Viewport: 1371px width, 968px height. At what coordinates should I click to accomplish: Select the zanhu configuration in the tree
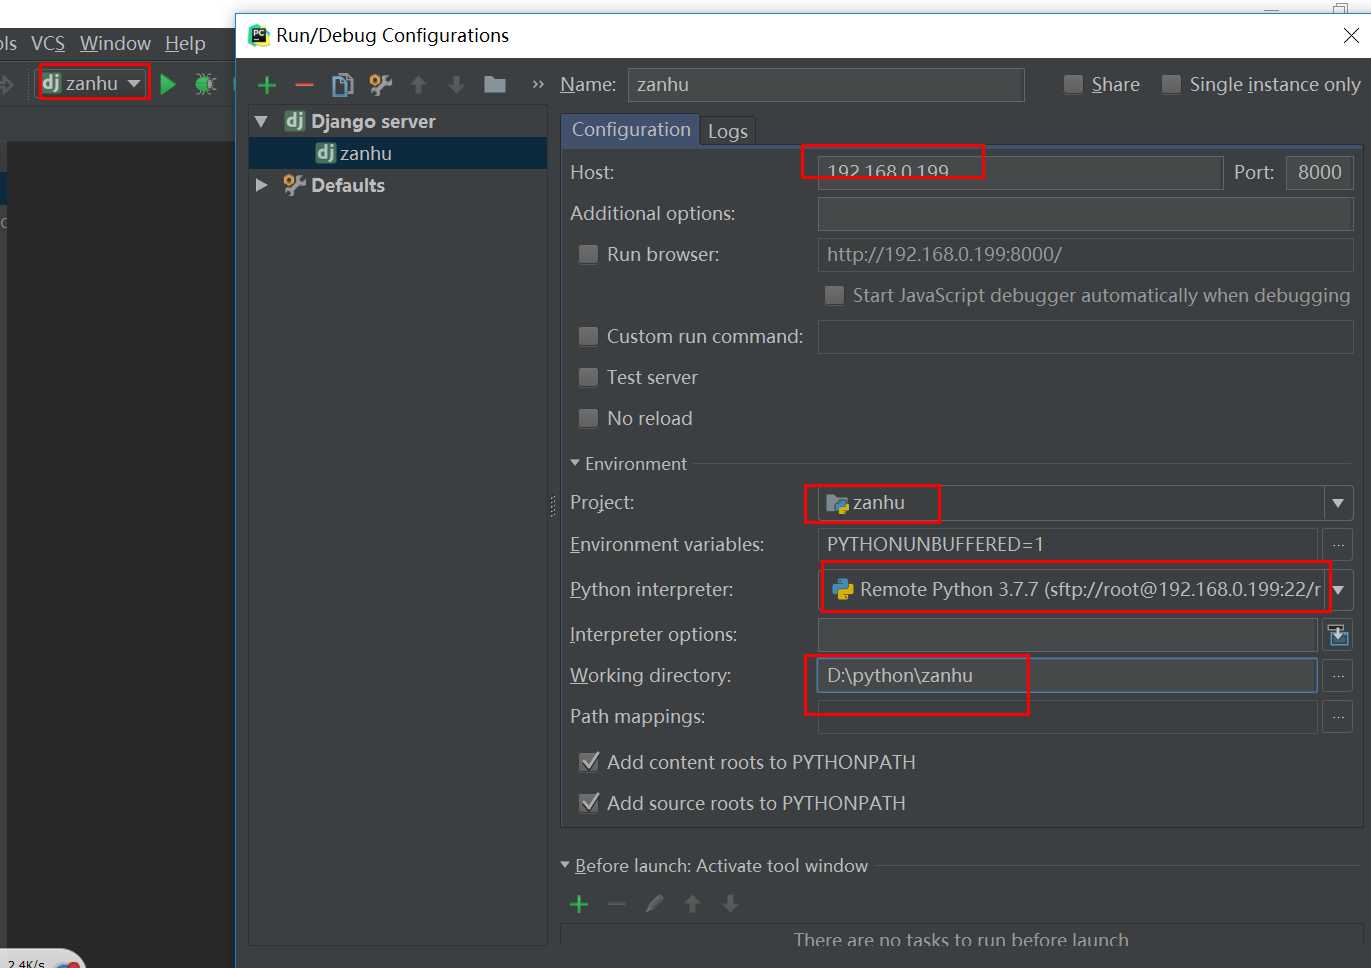coord(398,153)
